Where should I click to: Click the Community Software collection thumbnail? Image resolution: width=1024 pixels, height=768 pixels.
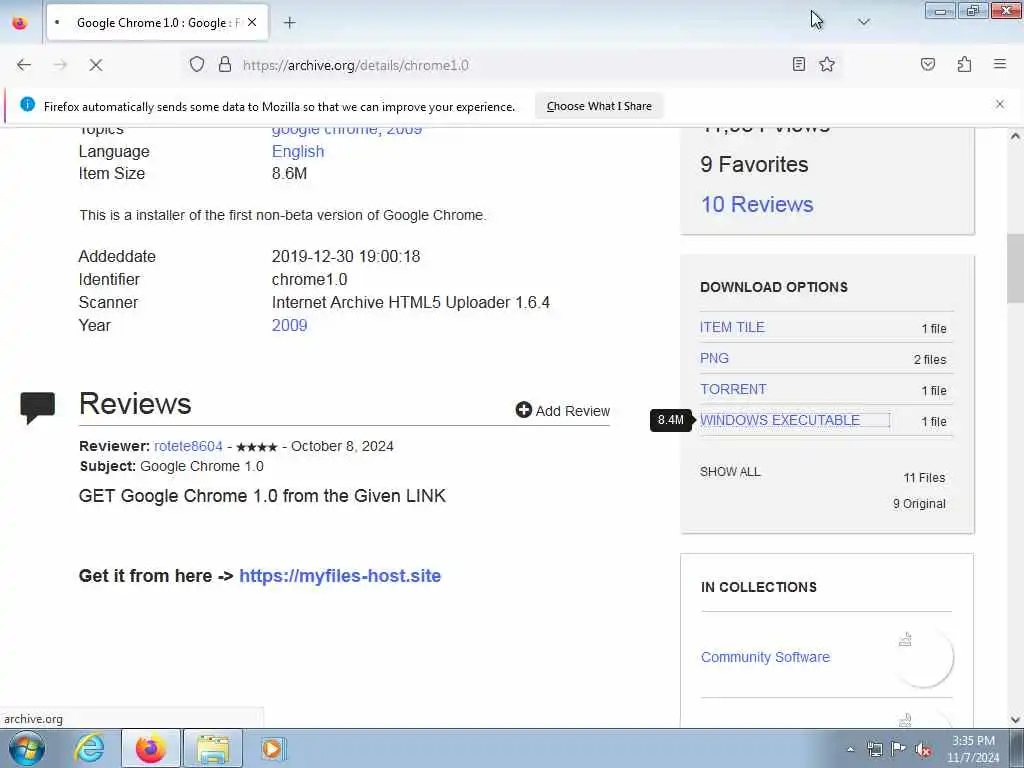tap(923, 657)
